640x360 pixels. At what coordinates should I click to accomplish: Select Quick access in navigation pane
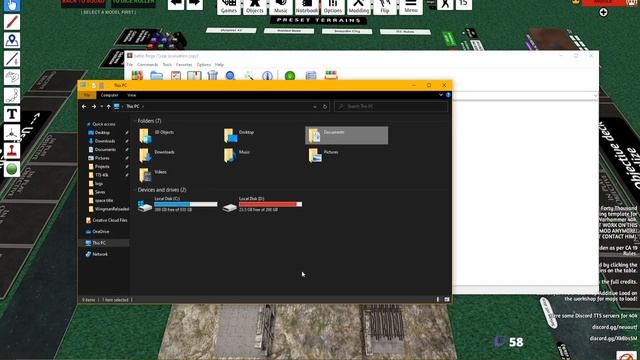[x=104, y=124]
